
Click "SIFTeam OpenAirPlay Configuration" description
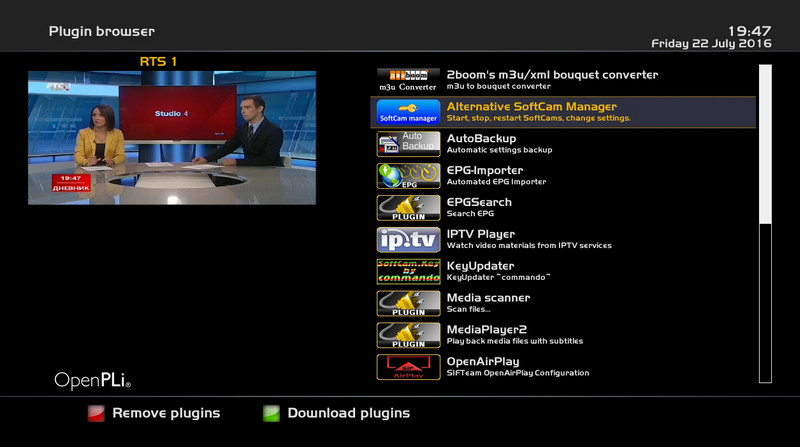coord(518,373)
